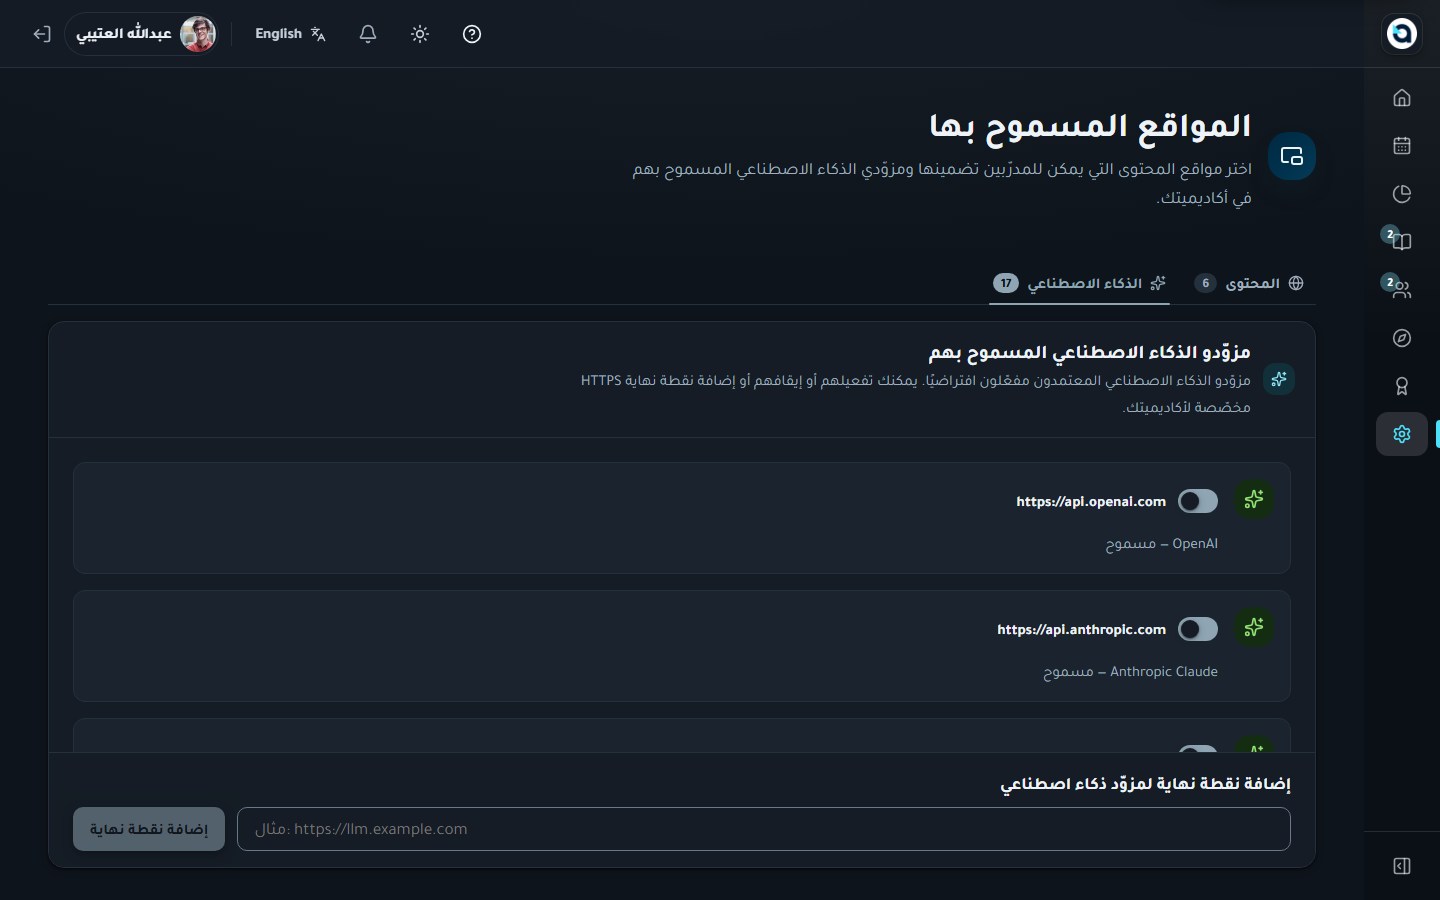Open notifications bell
Image resolution: width=1440 pixels, height=900 pixels.
(x=368, y=34)
